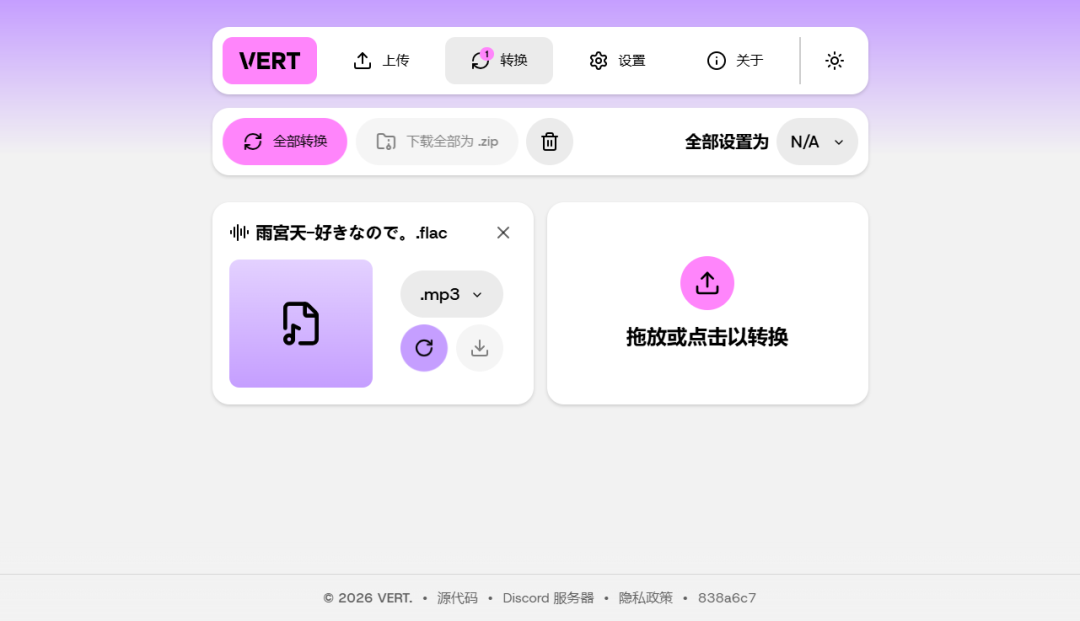Open the 设置 settings gear icon
Image resolution: width=1080 pixels, height=621 pixels.
coord(598,60)
